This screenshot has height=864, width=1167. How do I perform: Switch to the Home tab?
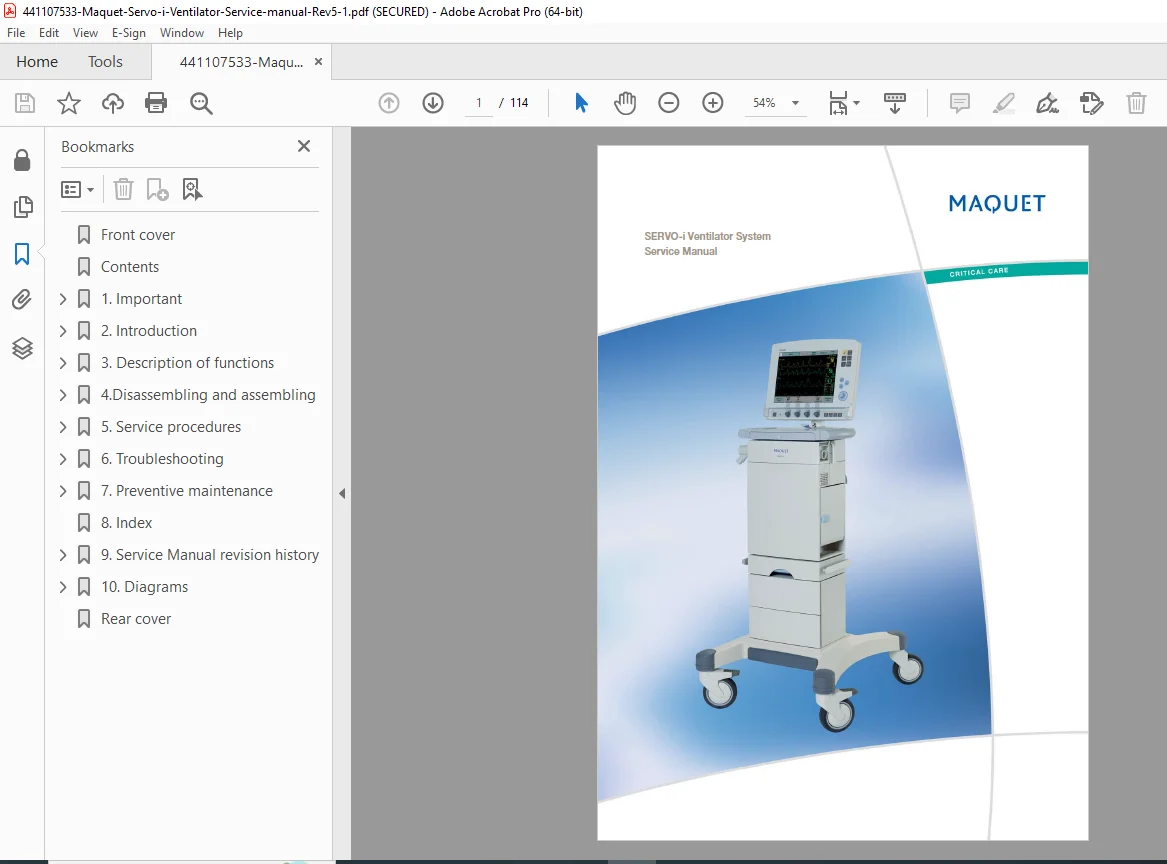(36, 62)
